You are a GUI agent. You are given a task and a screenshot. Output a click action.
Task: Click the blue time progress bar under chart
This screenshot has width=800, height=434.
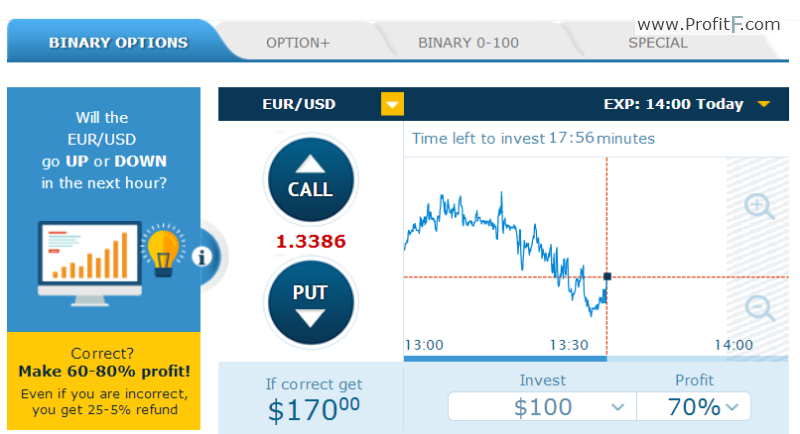pos(505,359)
